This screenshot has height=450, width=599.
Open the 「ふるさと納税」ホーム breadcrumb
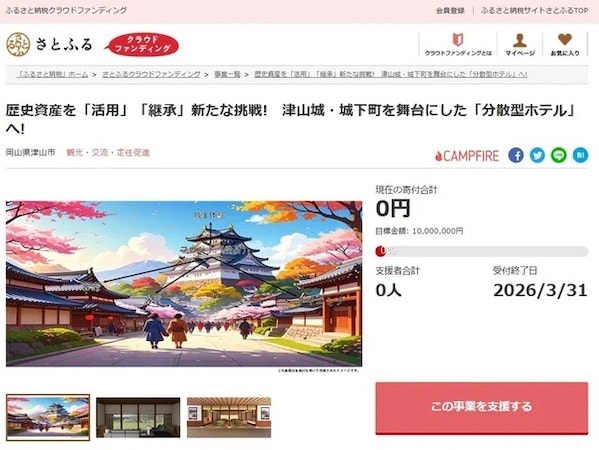(x=53, y=74)
